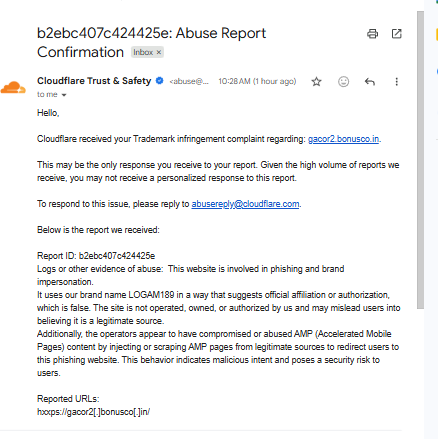
Task: Open the three-dot More options menu
Action: click(x=396, y=82)
